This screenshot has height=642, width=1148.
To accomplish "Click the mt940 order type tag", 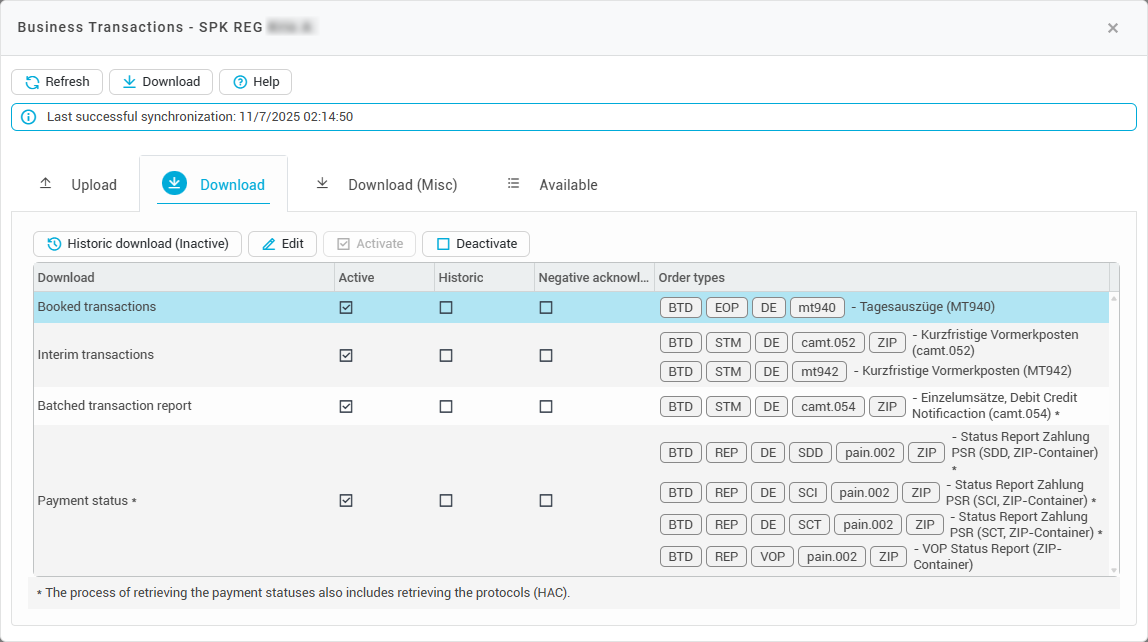I will [x=817, y=308].
